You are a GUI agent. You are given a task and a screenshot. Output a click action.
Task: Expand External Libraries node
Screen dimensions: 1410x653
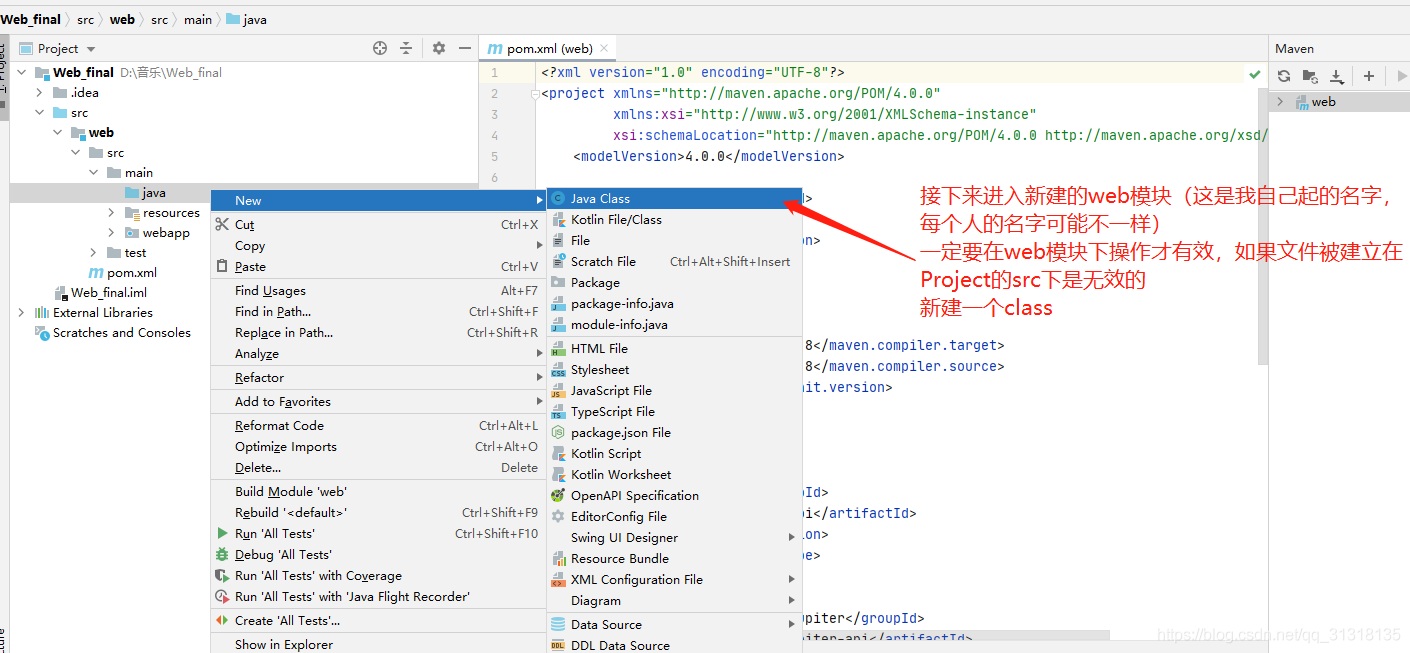point(22,312)
